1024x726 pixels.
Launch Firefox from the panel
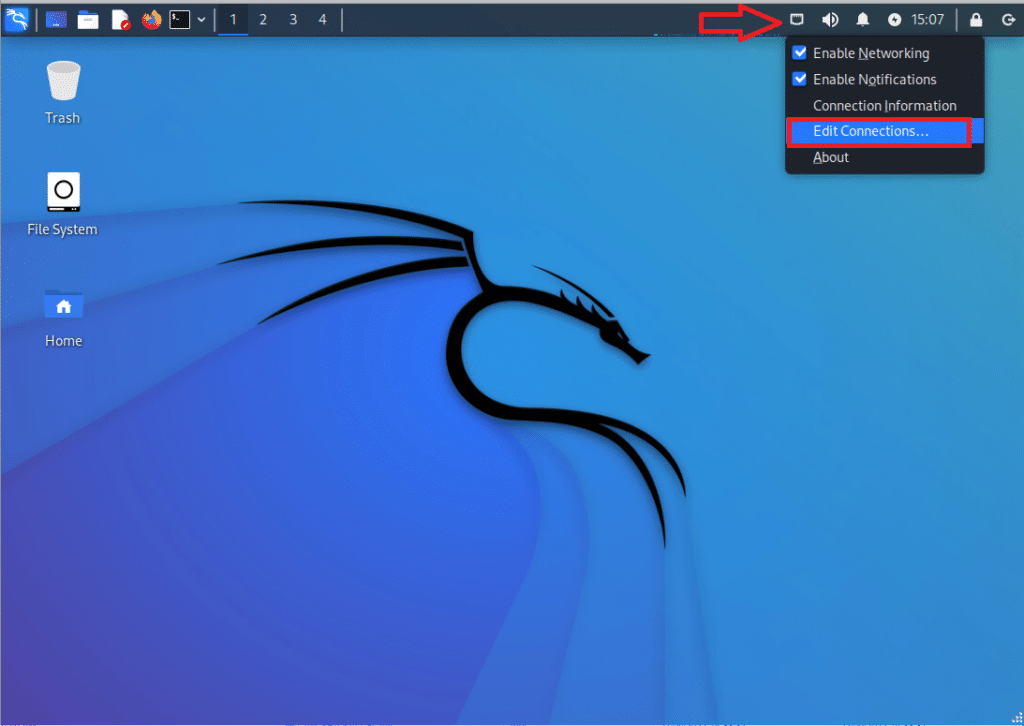point(152,20)
